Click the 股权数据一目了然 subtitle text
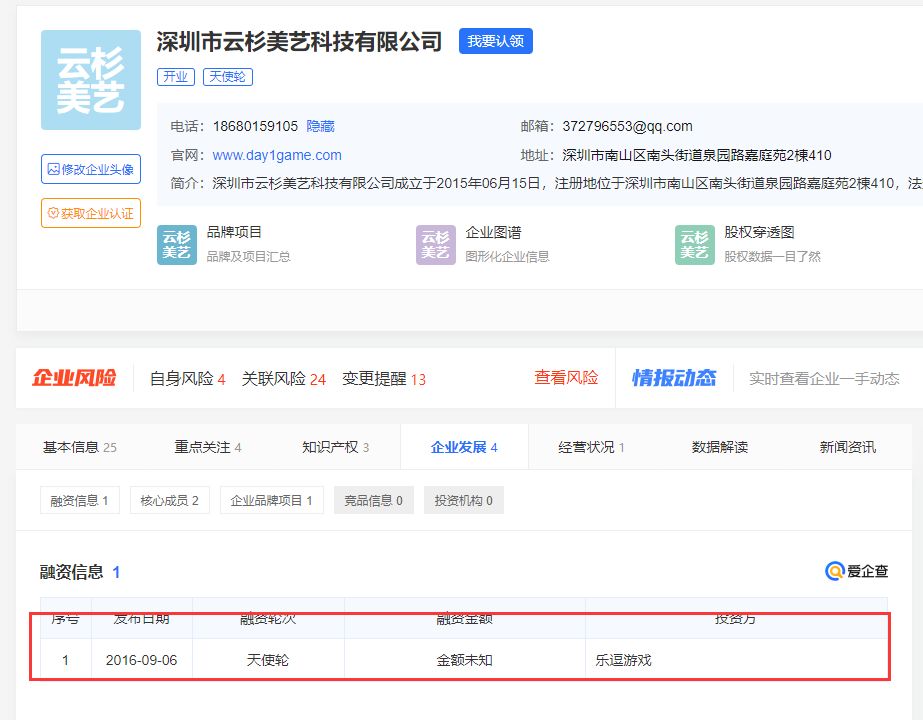The height and width of the screenshot is (720, 923). pos(773,257)
